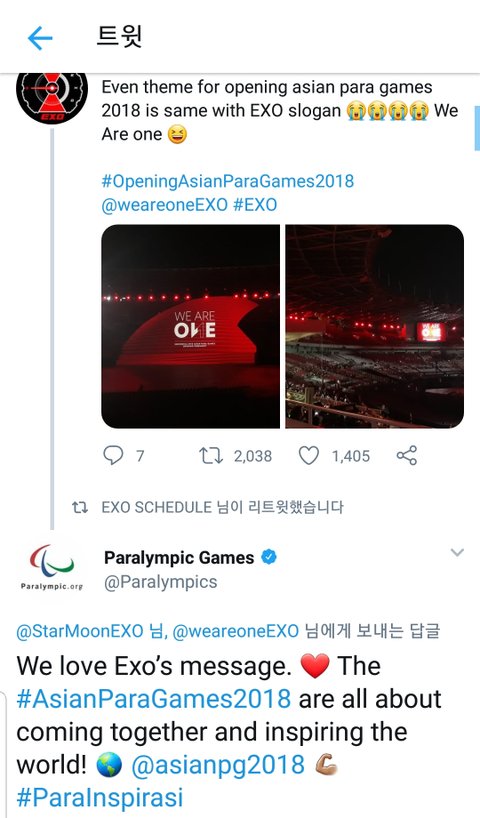
Task: Click the blue scrollbar indicator
Action: (x=477, y=128)
